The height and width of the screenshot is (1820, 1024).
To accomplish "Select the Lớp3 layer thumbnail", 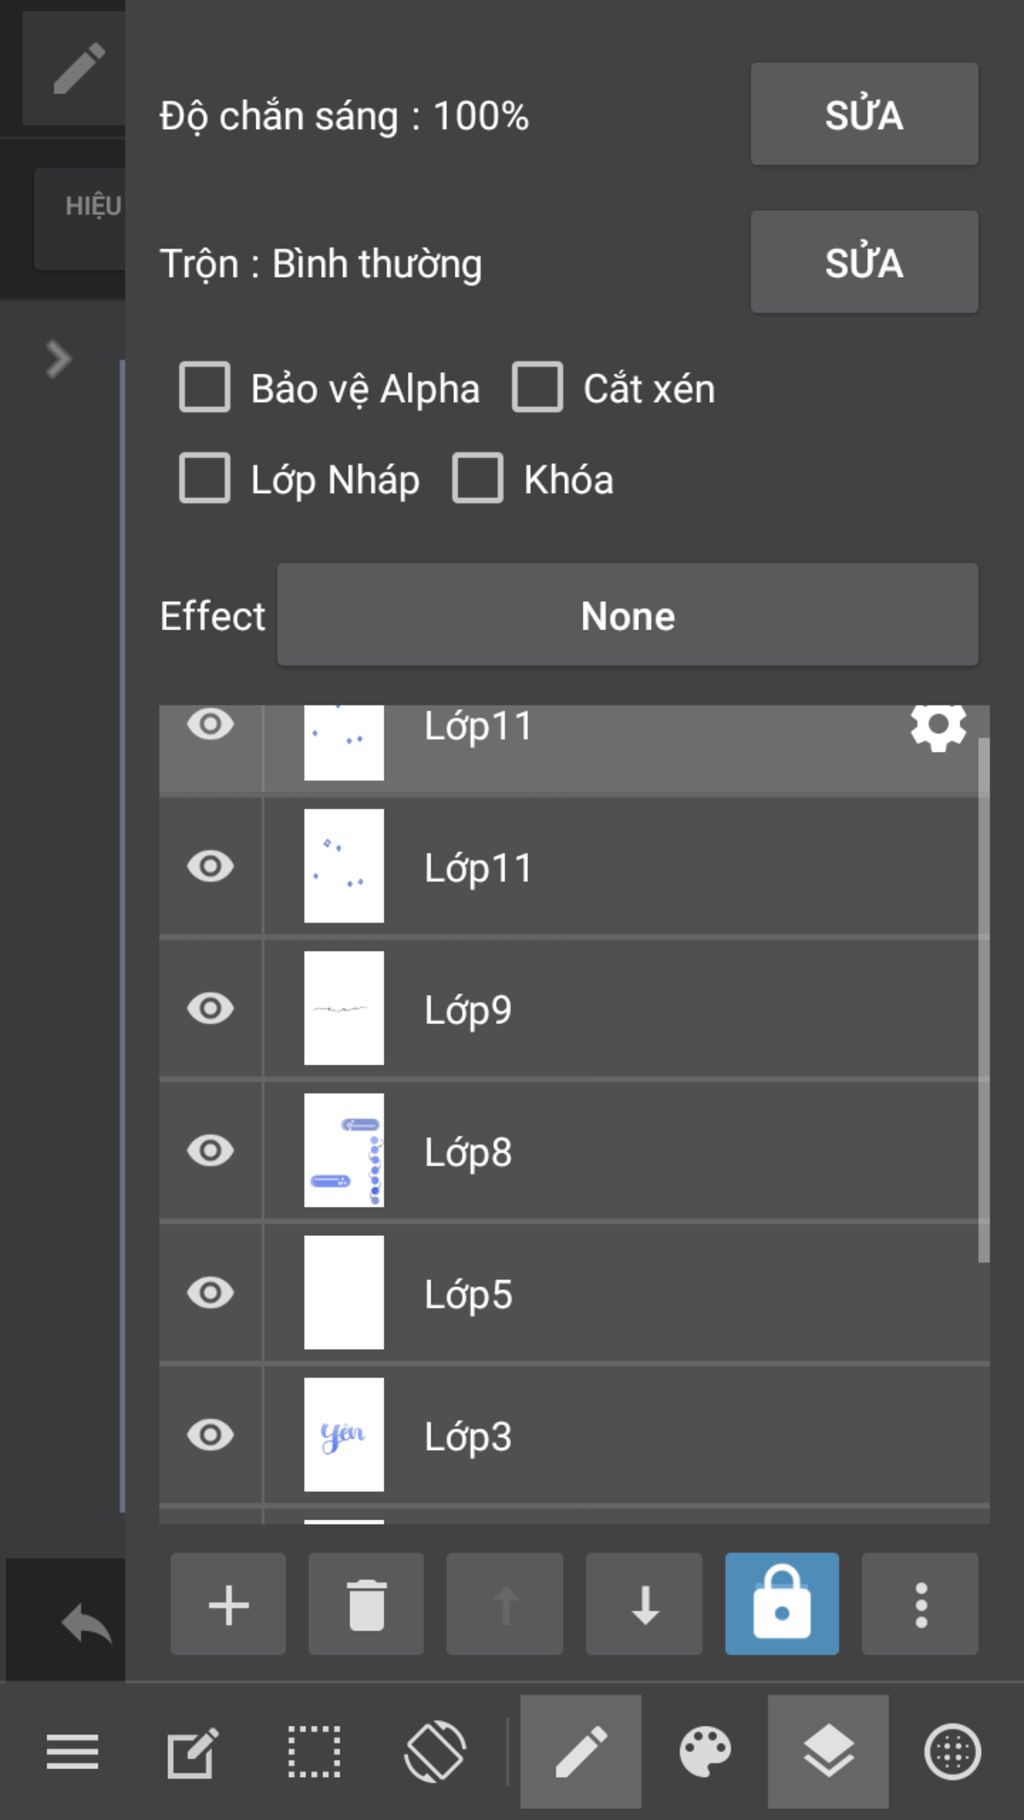I will [344, 1435].
